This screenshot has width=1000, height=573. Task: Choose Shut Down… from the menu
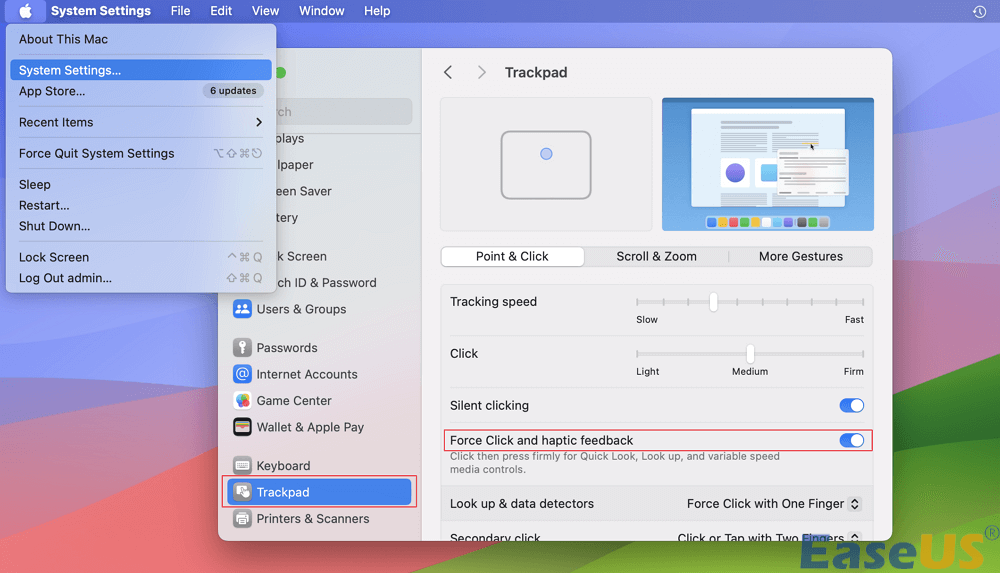pyautogui.click(x=141, y=226)
